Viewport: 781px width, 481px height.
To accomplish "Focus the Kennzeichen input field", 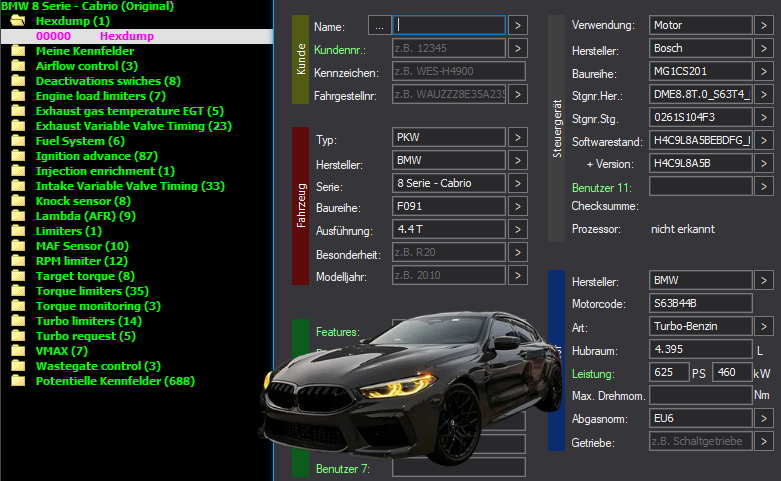I will coord(459,71).
